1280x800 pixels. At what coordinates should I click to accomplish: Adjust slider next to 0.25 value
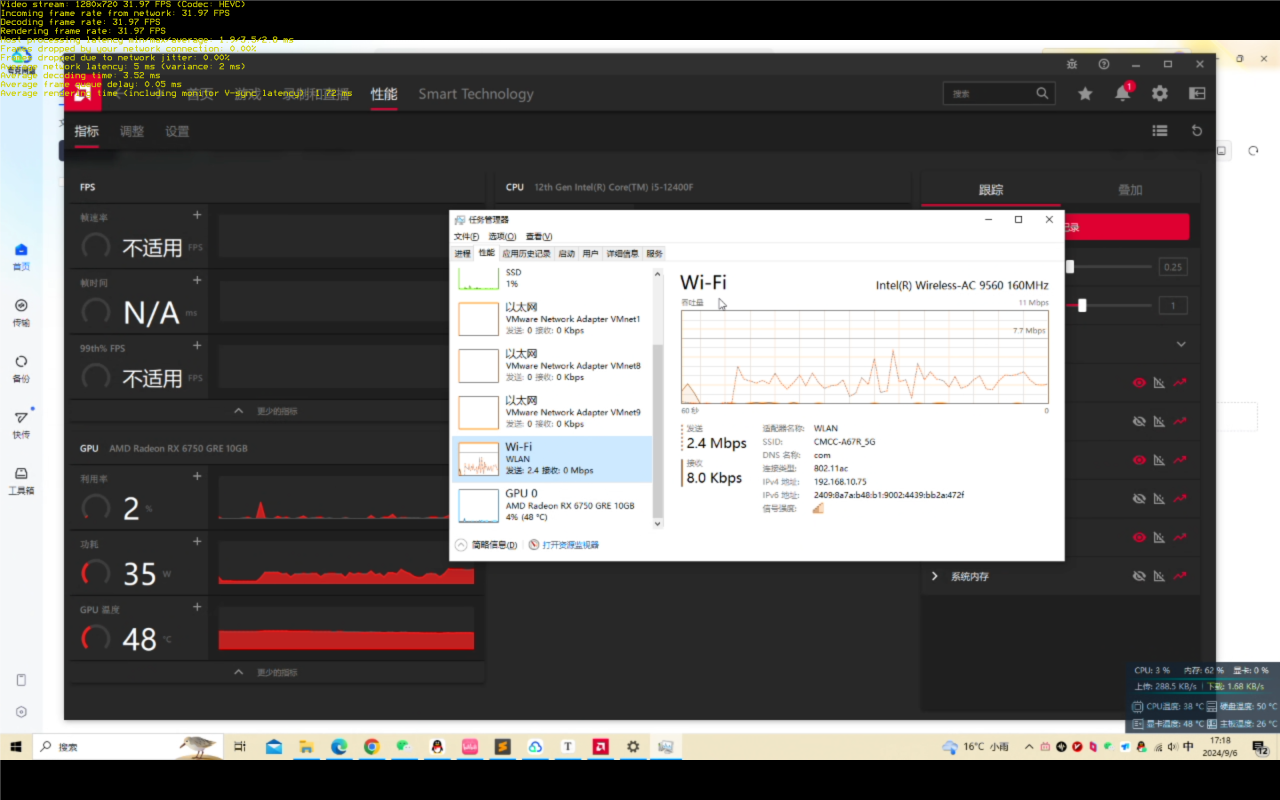coord(1069,266)
